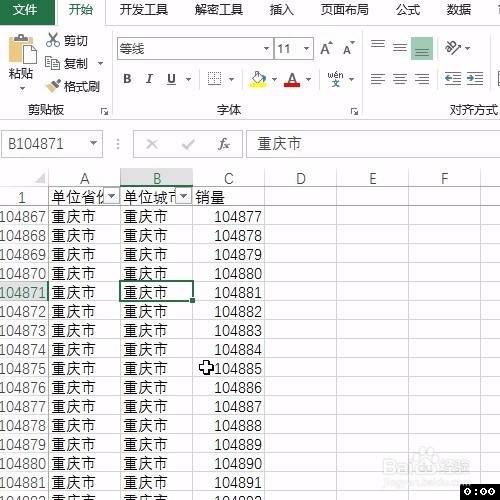Click the Name Box showing B104871
Image resolution: width=500 pixels, height=500 pixels.
point(52,144)
